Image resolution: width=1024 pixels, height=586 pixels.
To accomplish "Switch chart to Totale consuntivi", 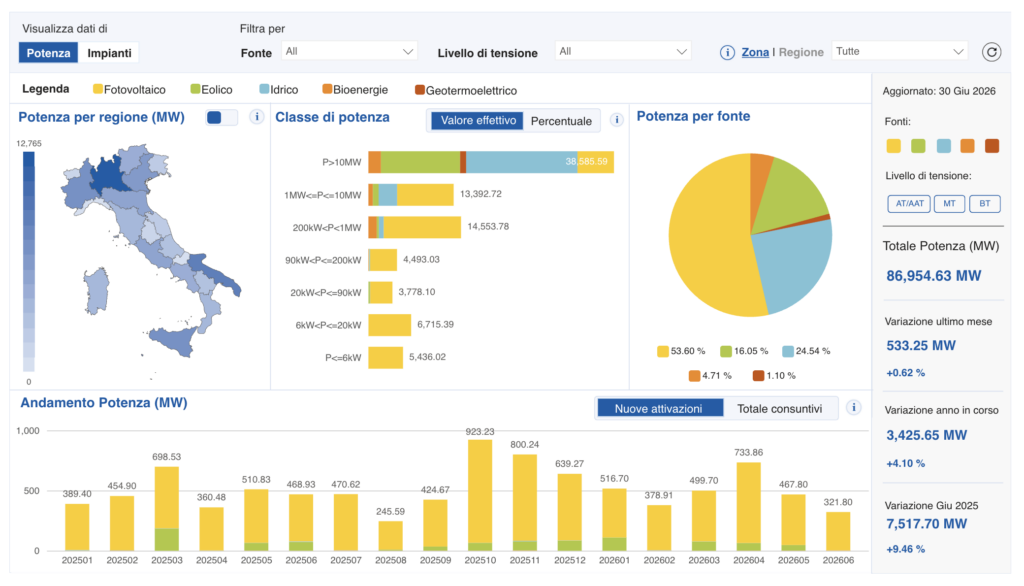I will pos(779,409).
